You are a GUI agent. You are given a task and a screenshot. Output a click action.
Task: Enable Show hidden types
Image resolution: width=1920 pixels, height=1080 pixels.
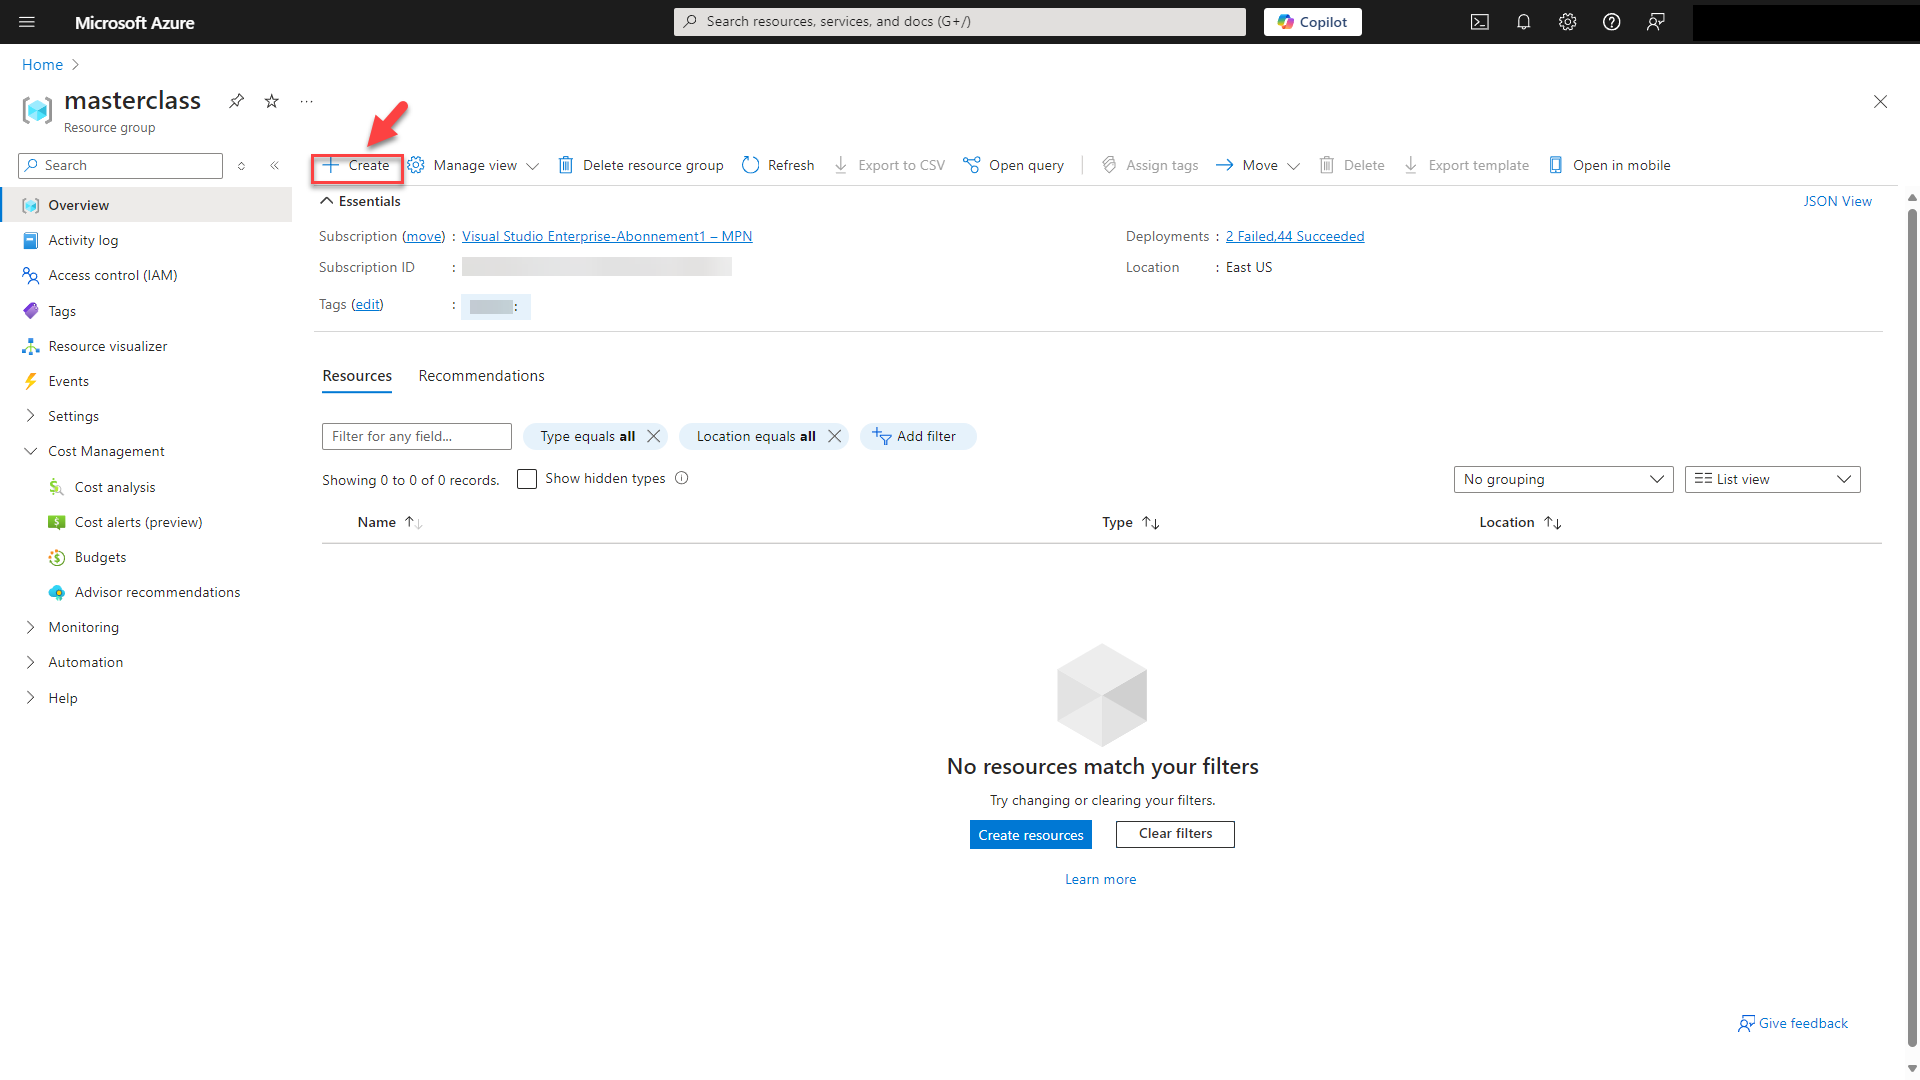(x=527, y=479)
